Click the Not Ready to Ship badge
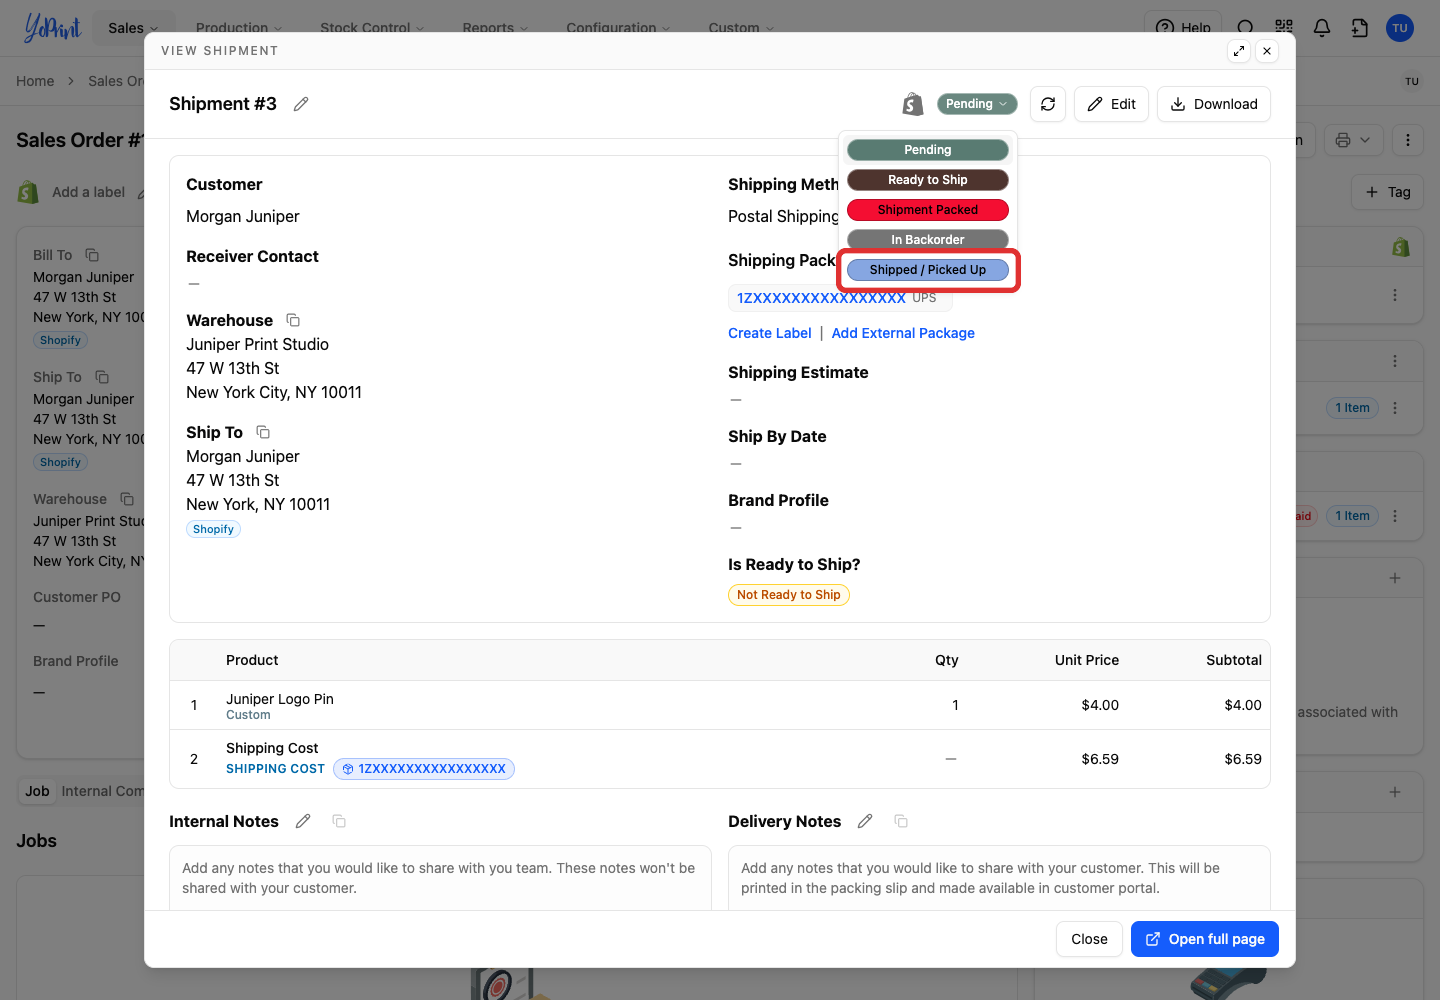Screen dimensions: 1440x1000 point(789,595)
